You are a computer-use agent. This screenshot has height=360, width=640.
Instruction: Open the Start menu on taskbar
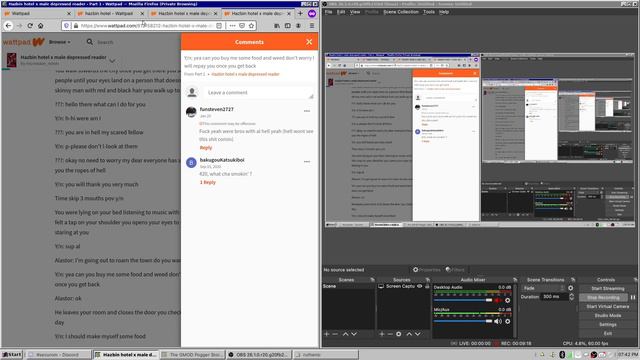[12, 355]
